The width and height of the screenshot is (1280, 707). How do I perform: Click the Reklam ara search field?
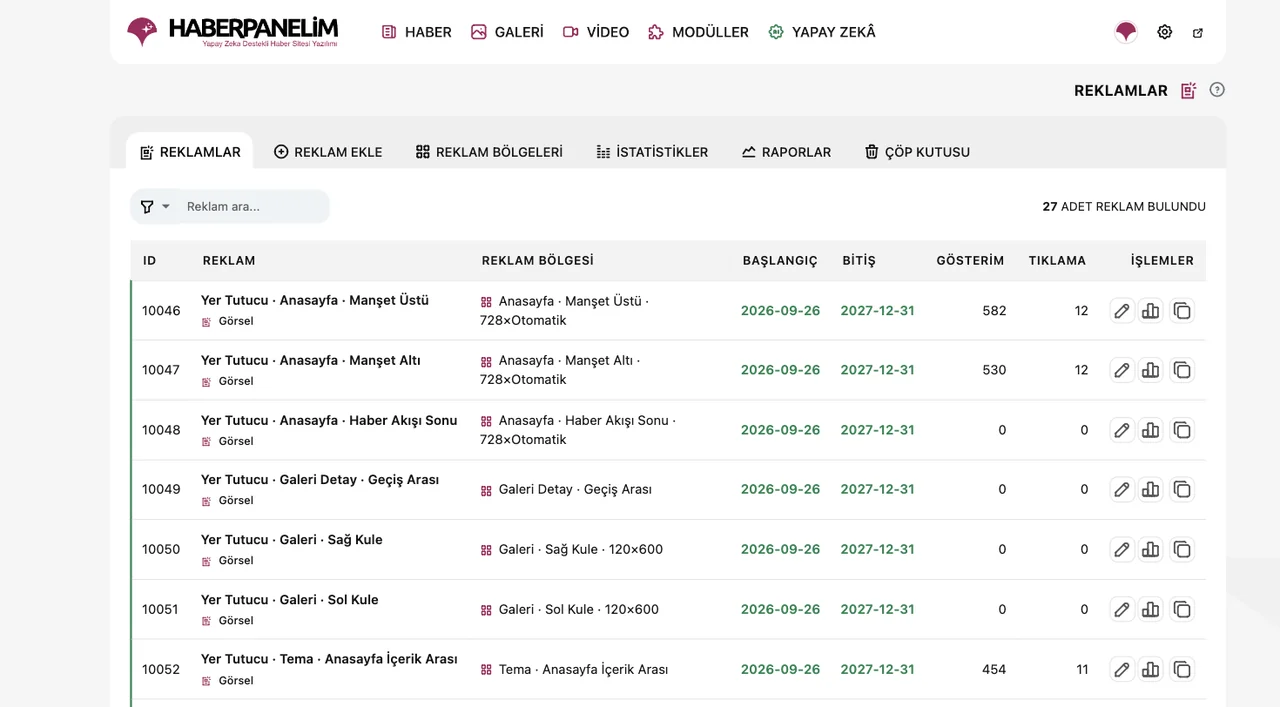point(254,207)
